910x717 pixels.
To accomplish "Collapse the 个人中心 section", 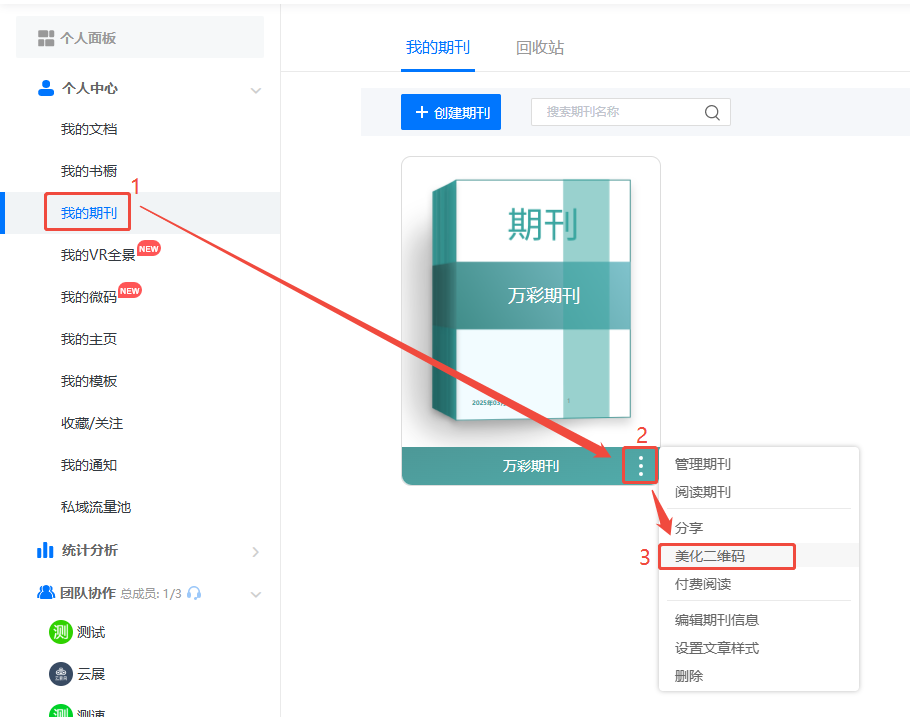I will [255, 90].
